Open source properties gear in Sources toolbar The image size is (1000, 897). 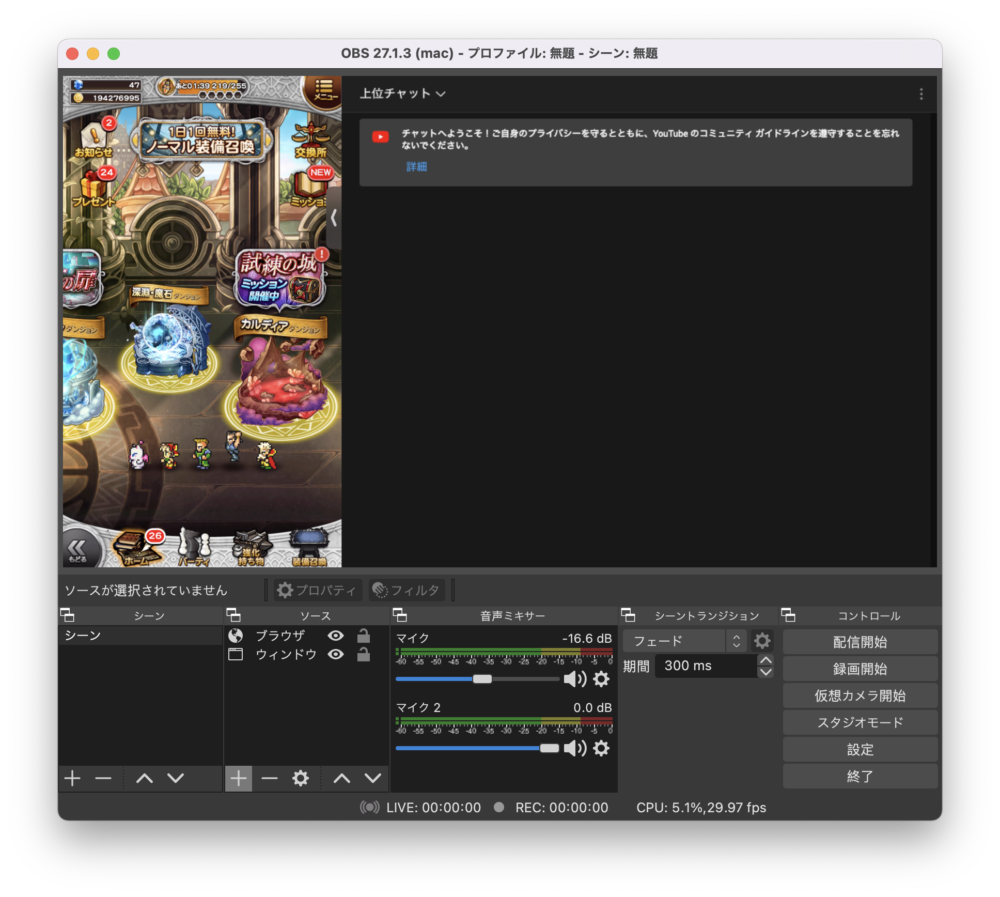300,778
